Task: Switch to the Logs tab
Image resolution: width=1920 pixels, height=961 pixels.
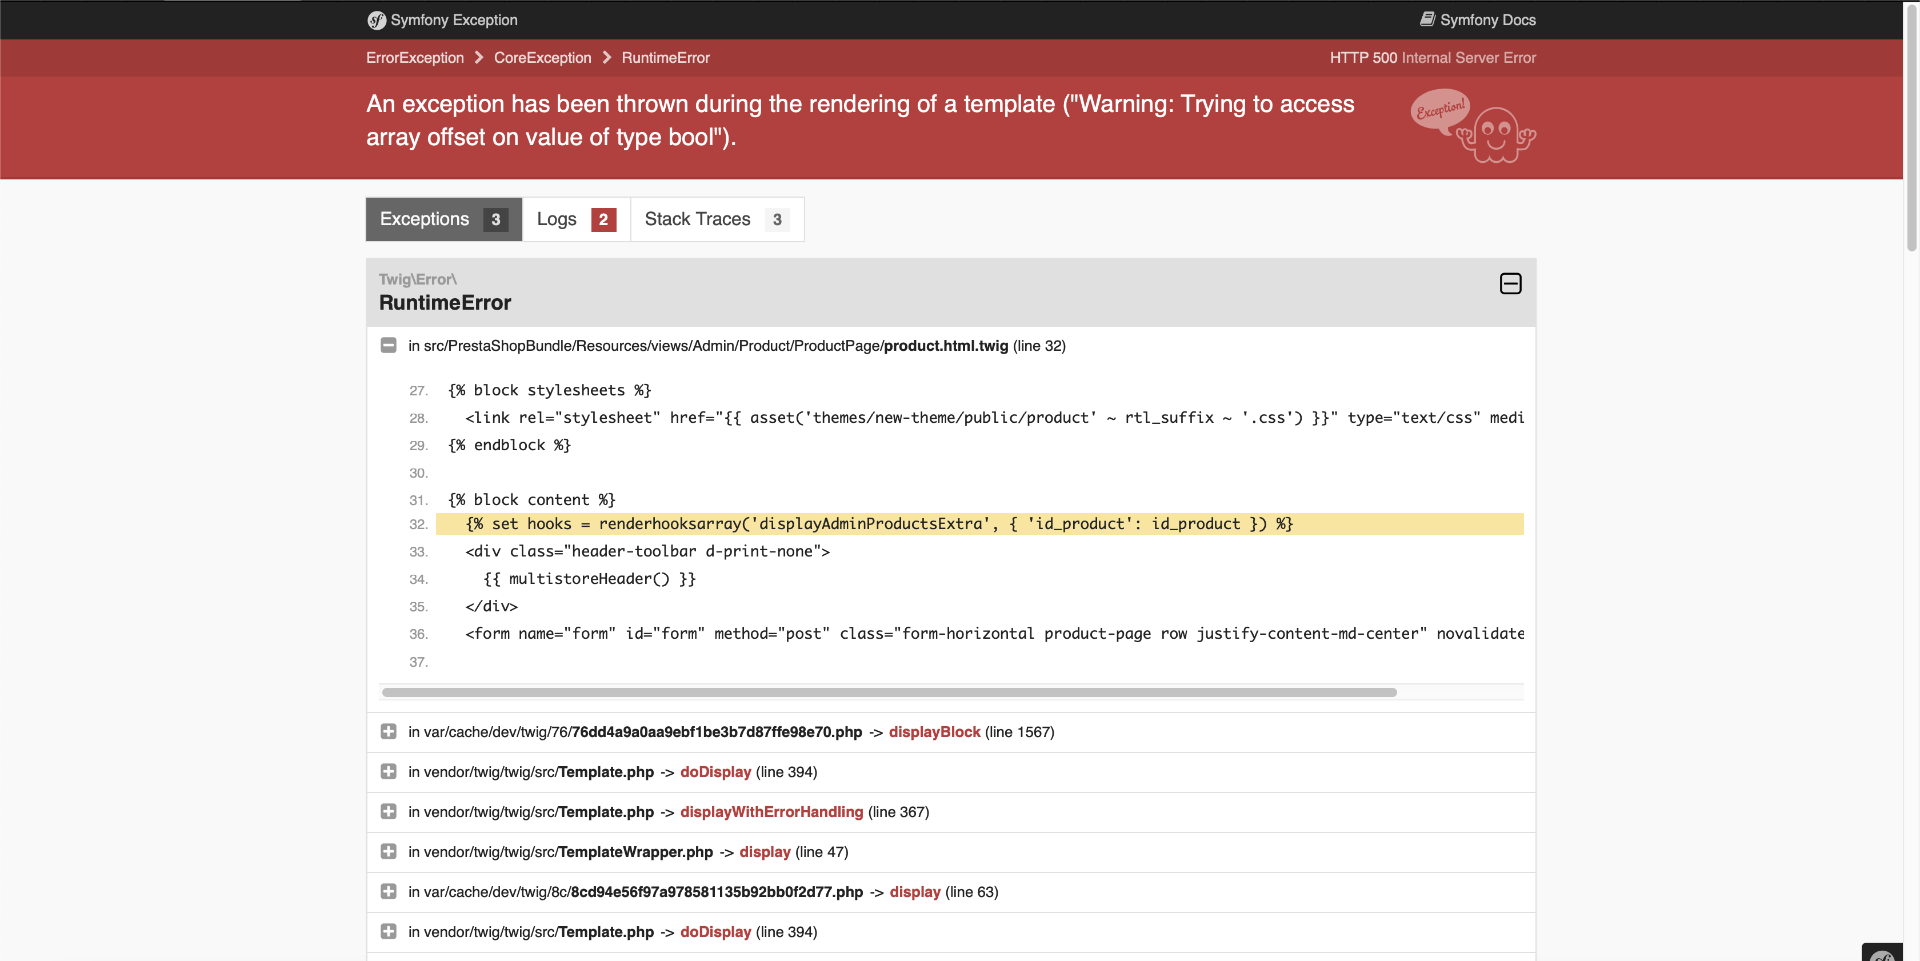Action: (x=576, y=219)
